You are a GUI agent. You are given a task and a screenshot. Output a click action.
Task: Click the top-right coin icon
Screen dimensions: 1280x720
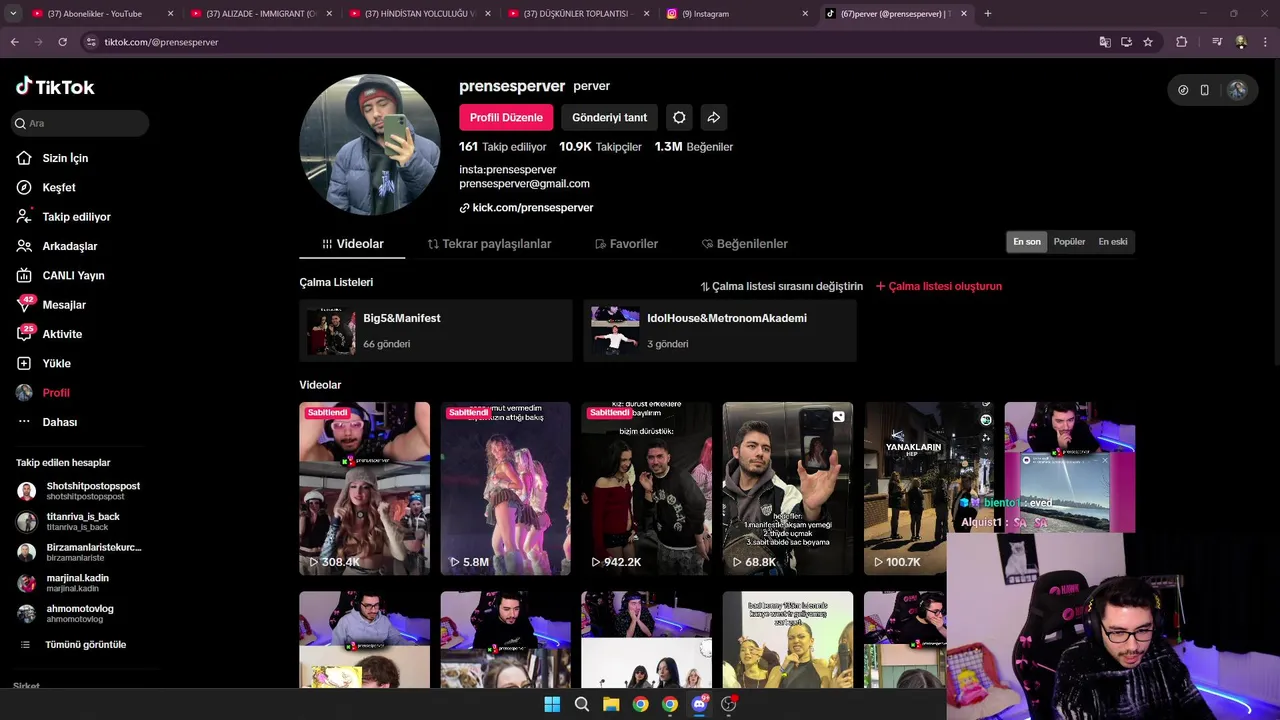pos(1183,90)
